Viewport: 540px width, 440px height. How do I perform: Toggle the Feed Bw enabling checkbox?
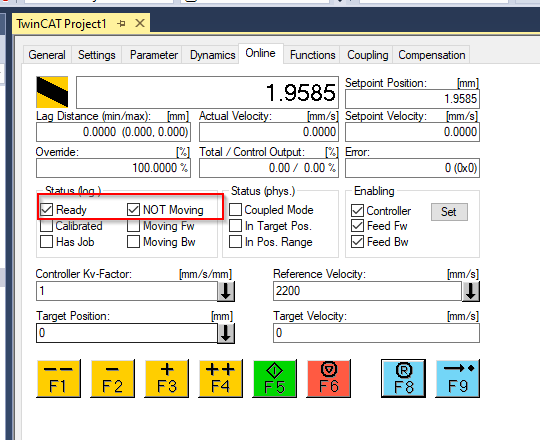point(357,242)
